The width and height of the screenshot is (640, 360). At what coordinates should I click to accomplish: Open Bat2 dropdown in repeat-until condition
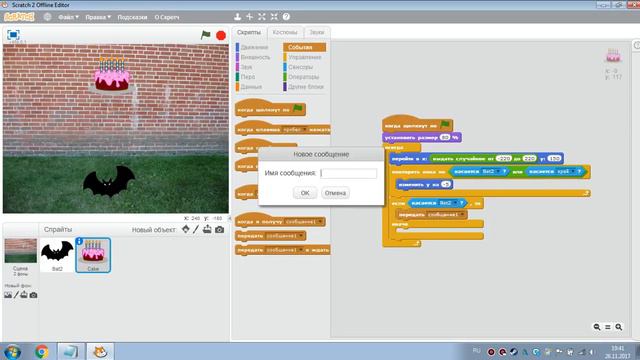[x=498, y=171]
